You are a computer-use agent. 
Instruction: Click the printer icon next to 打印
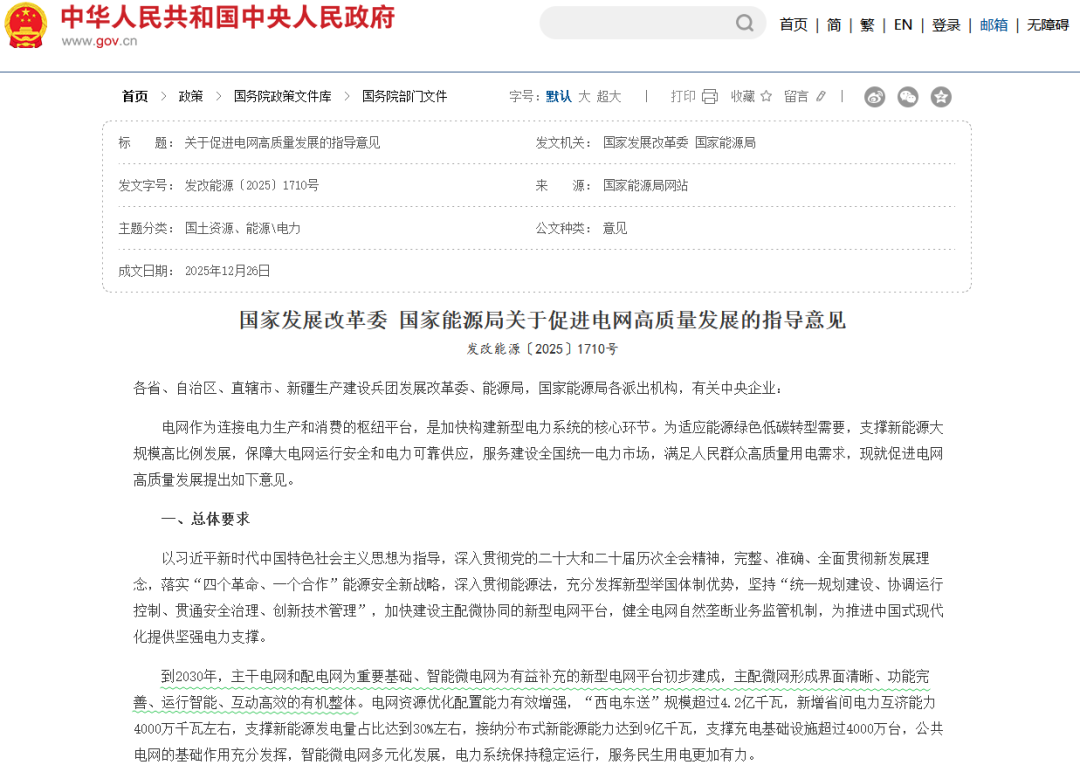pos(710,97)
